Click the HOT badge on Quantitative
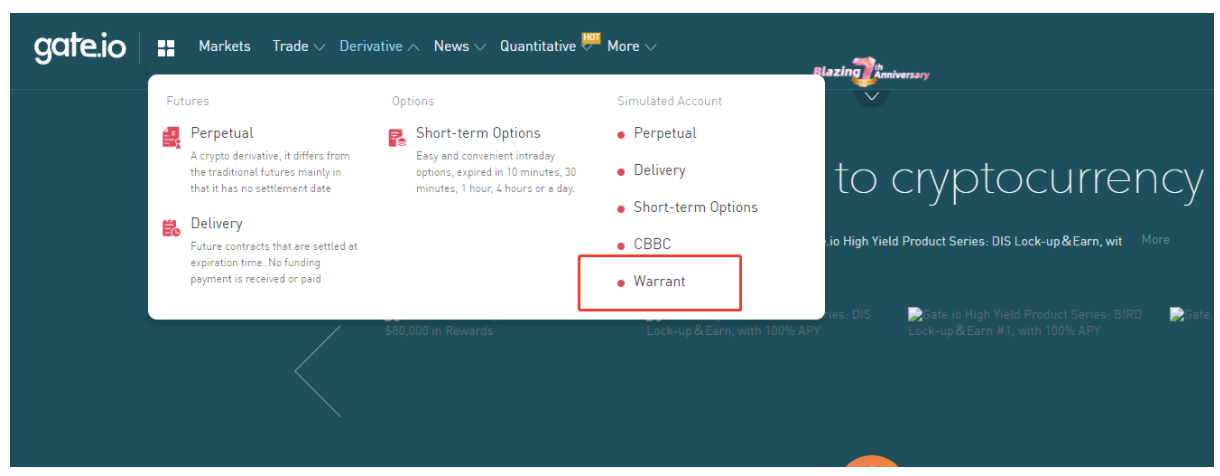1220x476 pixels. pyautogui.click(x=591, y=39)
